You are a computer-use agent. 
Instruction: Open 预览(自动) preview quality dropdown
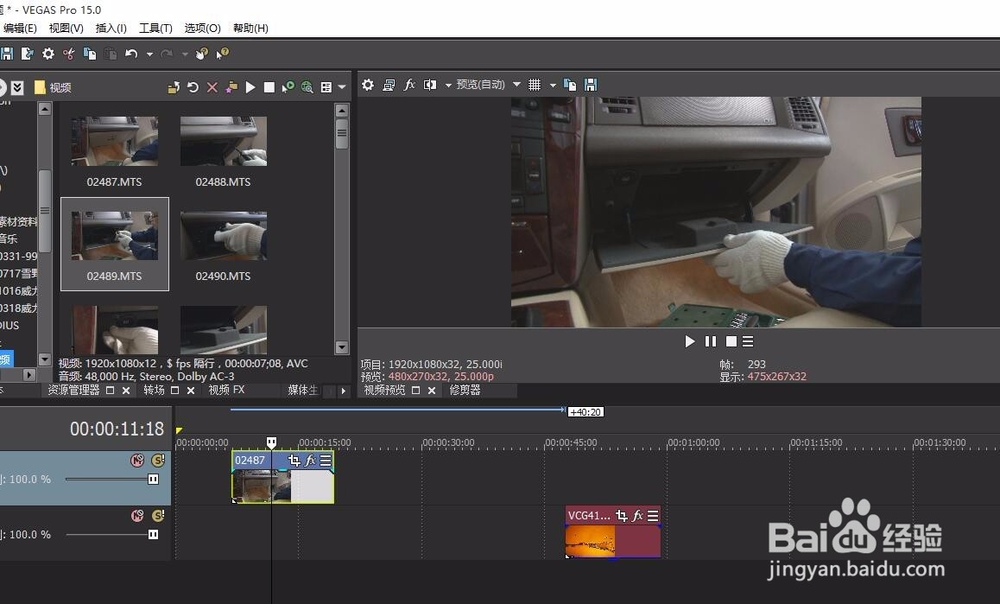coord(489,84)
